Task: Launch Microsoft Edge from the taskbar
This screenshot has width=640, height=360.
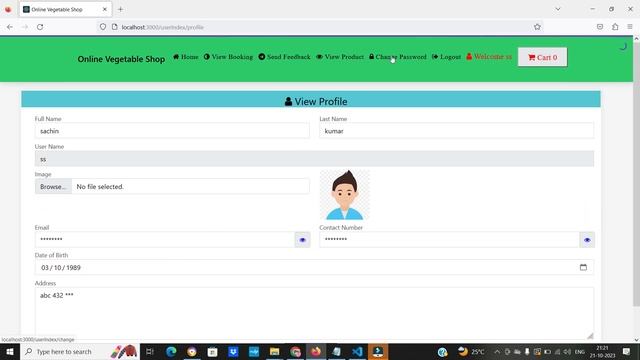Action: [171, 351]
